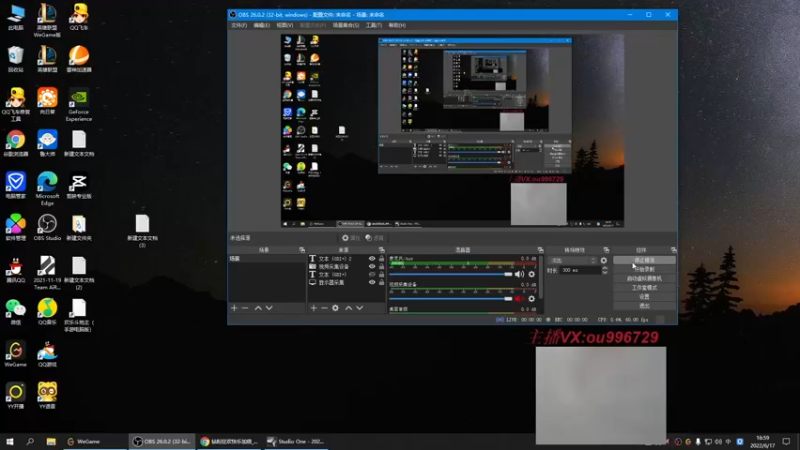Pop out the Controls dock icon

673,250
